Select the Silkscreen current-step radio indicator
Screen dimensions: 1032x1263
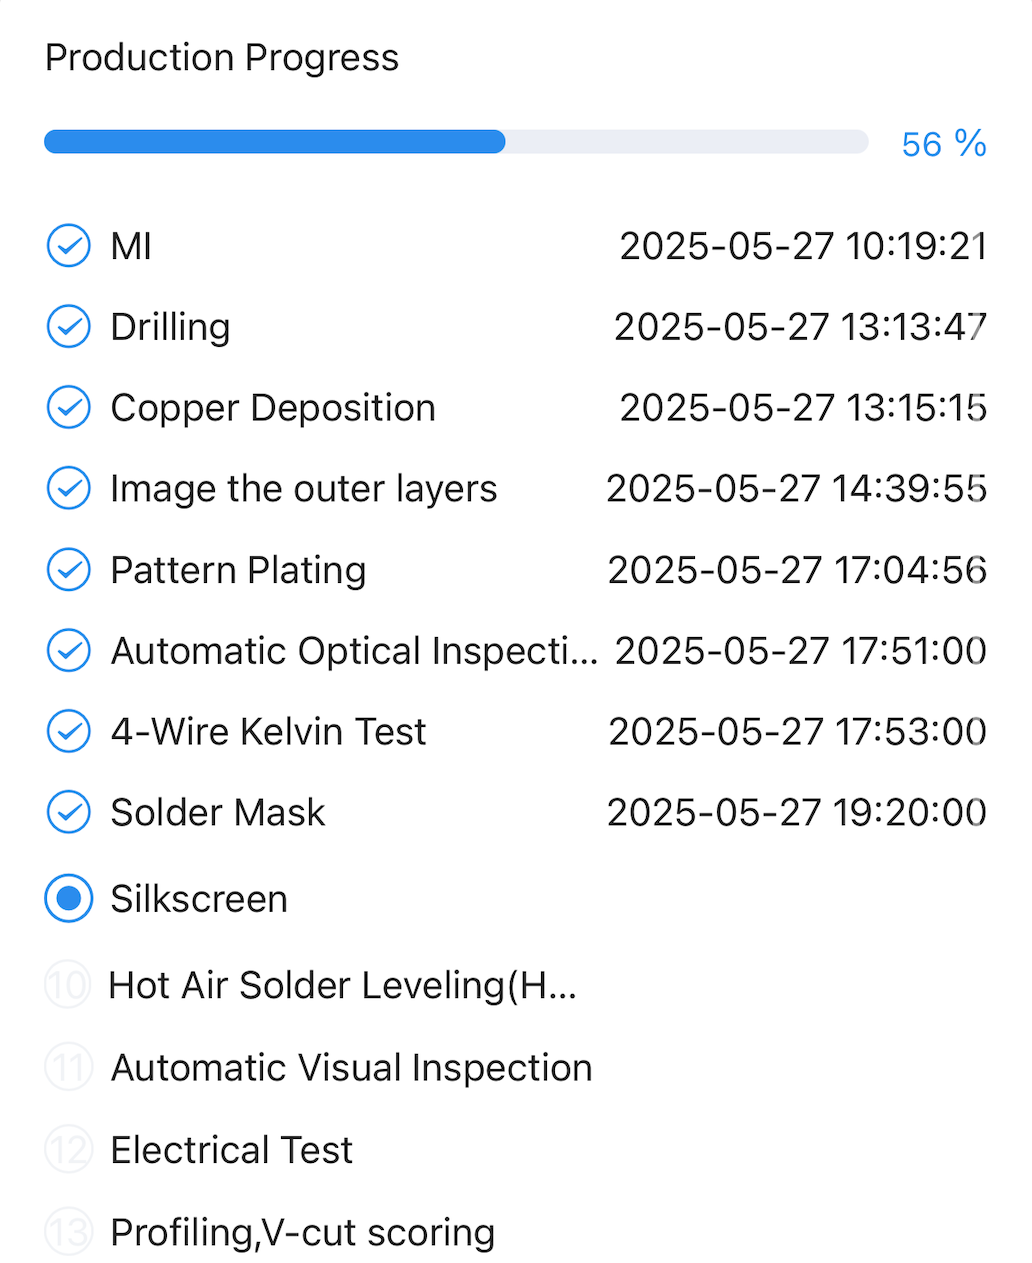tap(69, 899)
